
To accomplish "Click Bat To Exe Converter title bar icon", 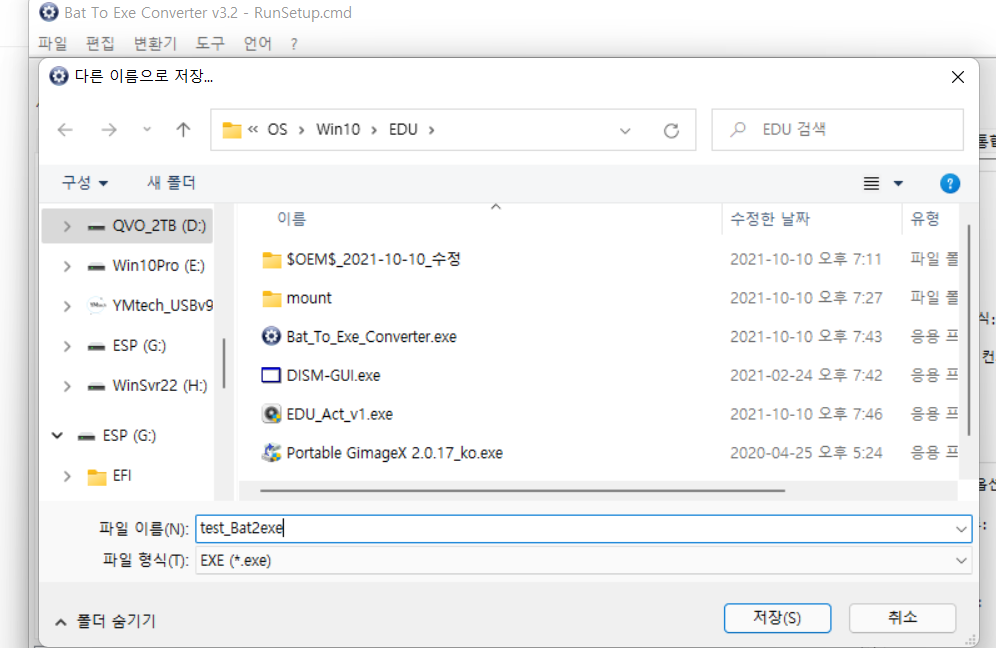I will point(49,12).
